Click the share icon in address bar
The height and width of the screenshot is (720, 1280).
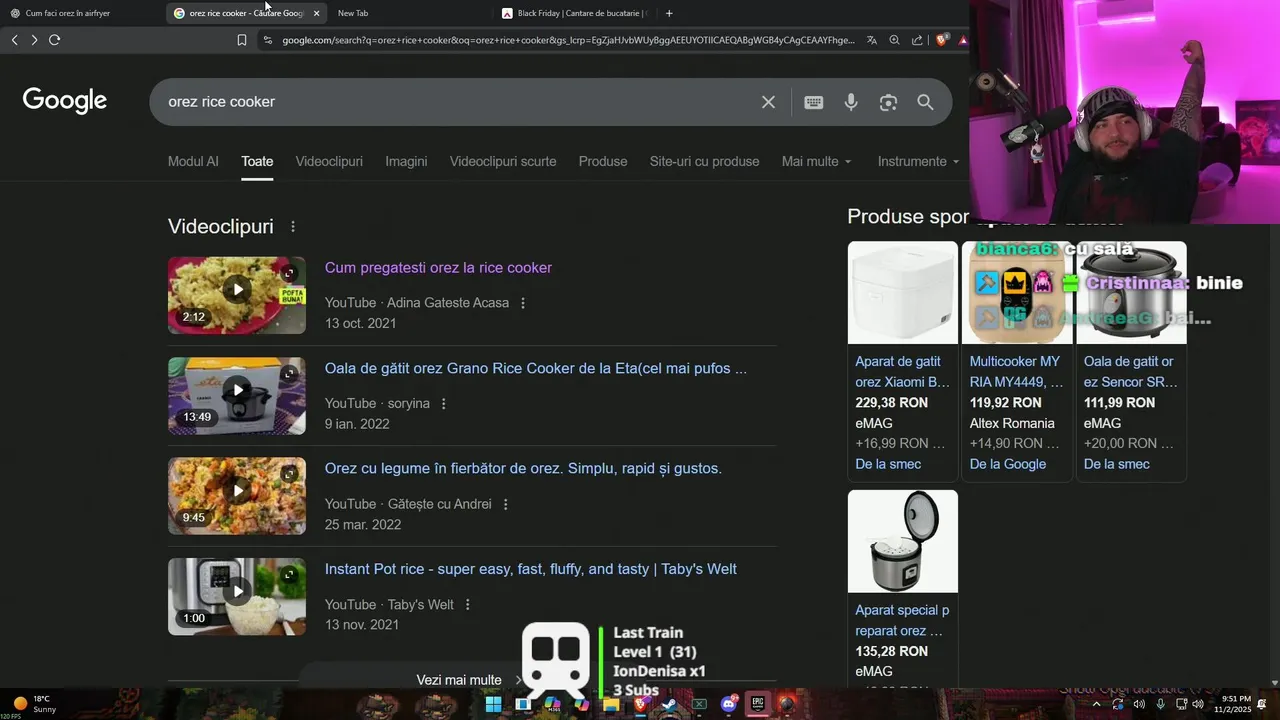tap(917, 40)
